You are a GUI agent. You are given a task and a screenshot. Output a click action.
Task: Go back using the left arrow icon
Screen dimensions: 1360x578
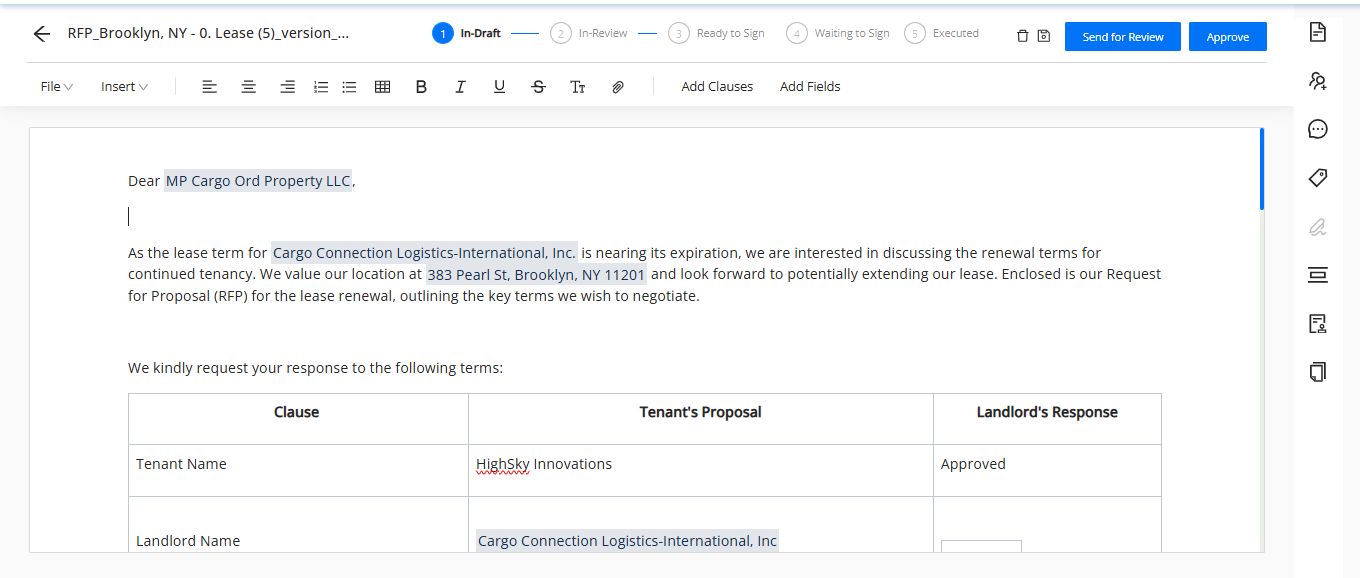[x=41, y=34]
